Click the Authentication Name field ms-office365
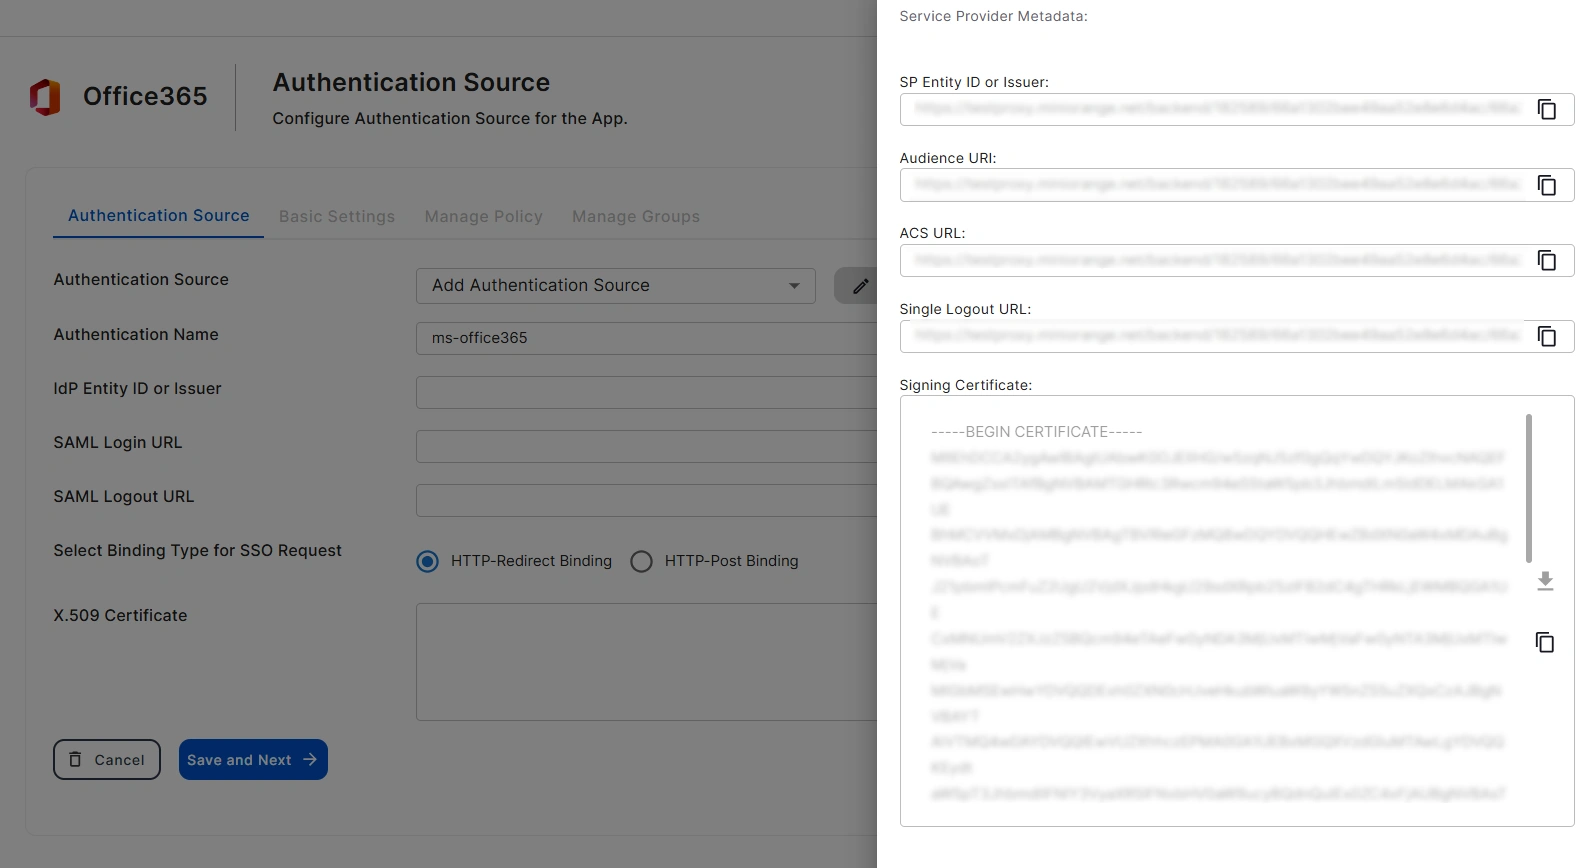Viewport: 1587px width, 868px height. pos(646,338)
